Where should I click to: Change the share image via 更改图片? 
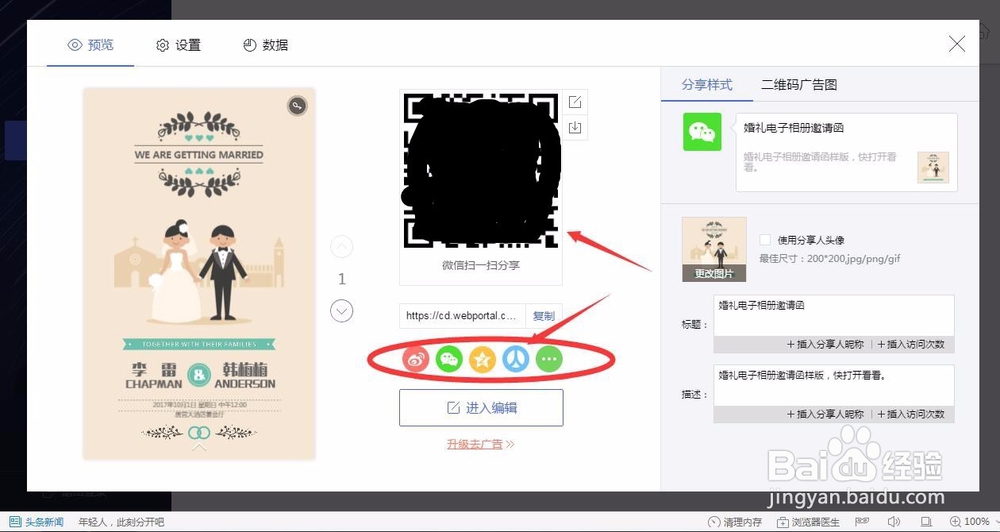[x=714, y=274]
